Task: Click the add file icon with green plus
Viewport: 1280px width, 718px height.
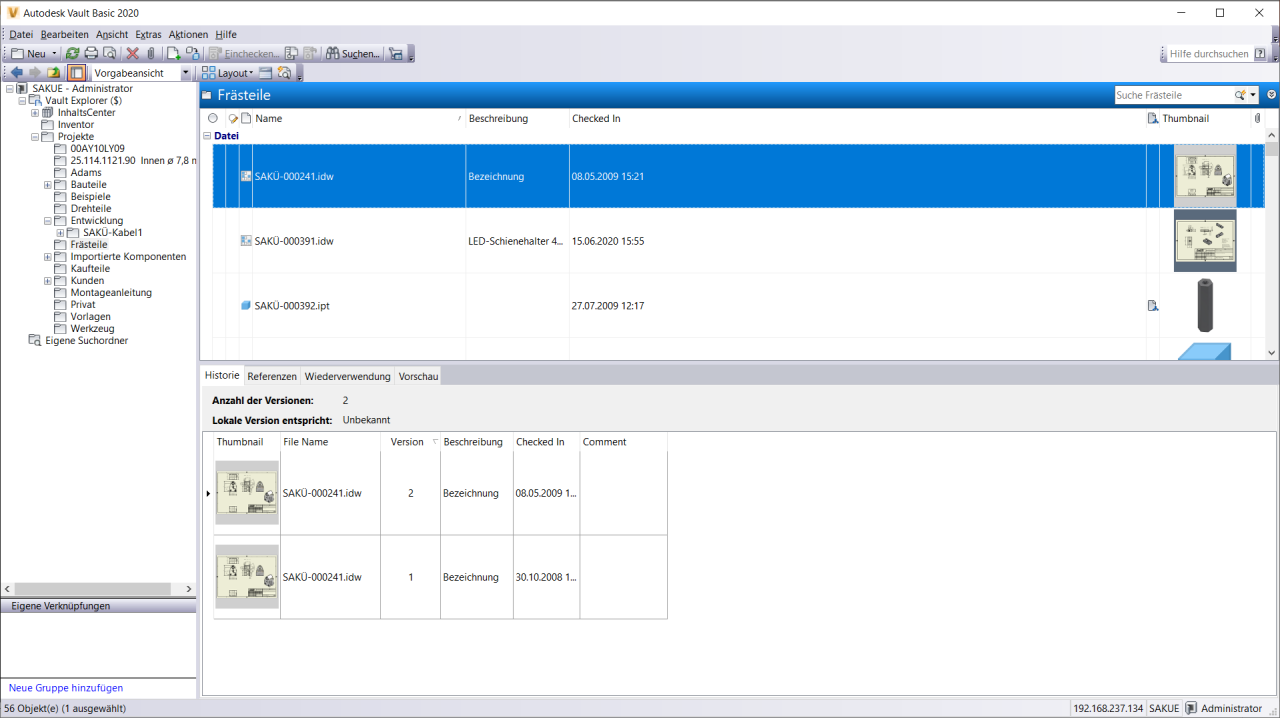Action: [x=174, y=54]
